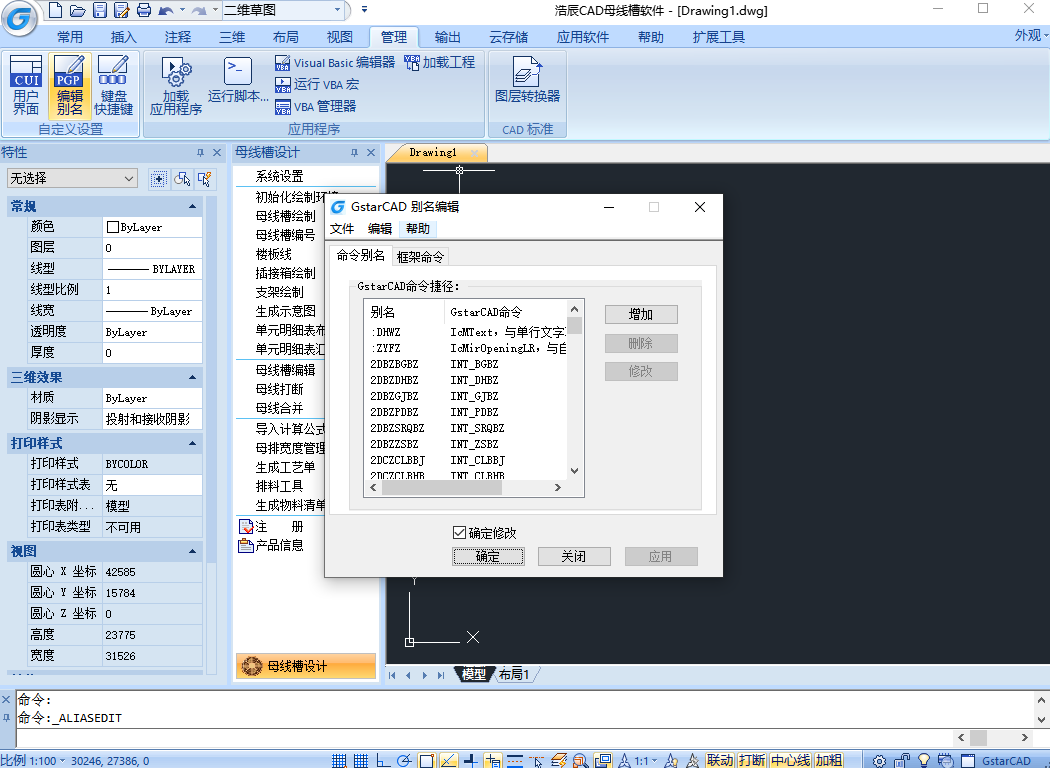The width and height of the screenshot is (1050, 768).
Task: Open the 框架命令 tab in dialog
Action: click(x=420, y=256)
